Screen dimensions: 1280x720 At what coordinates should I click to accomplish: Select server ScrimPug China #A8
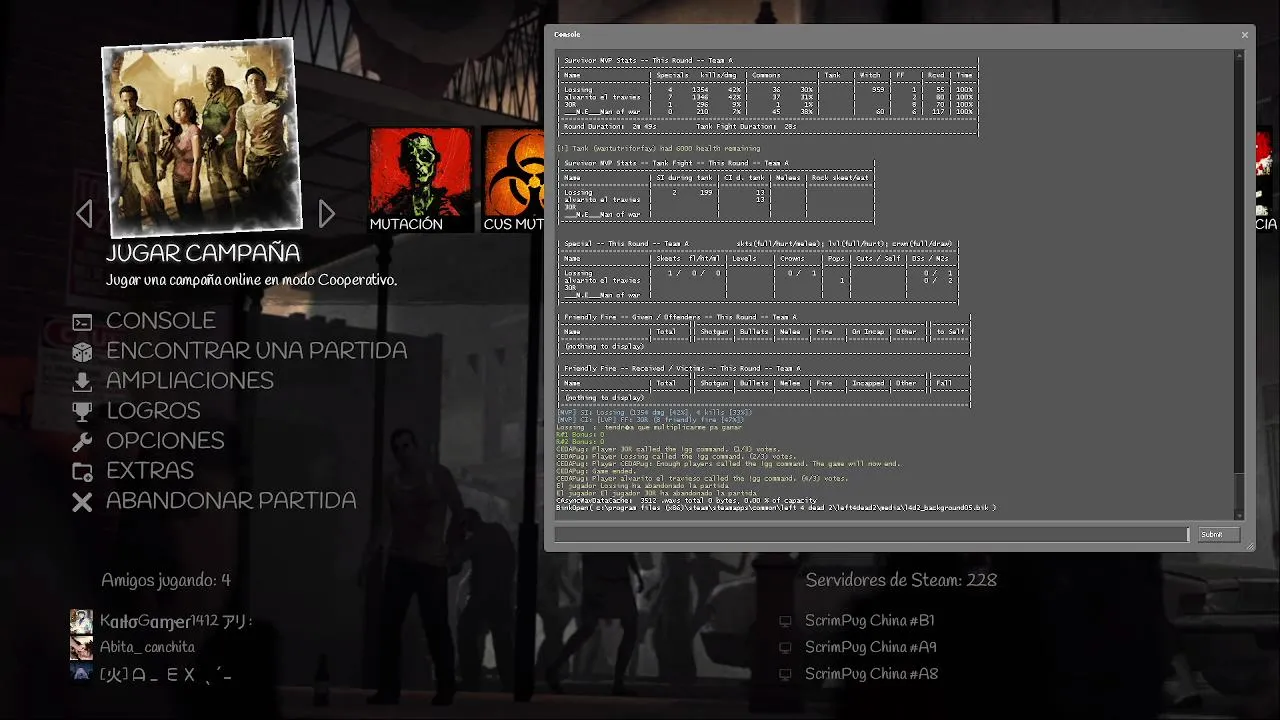pyautogui.click(x=871, y=675)
